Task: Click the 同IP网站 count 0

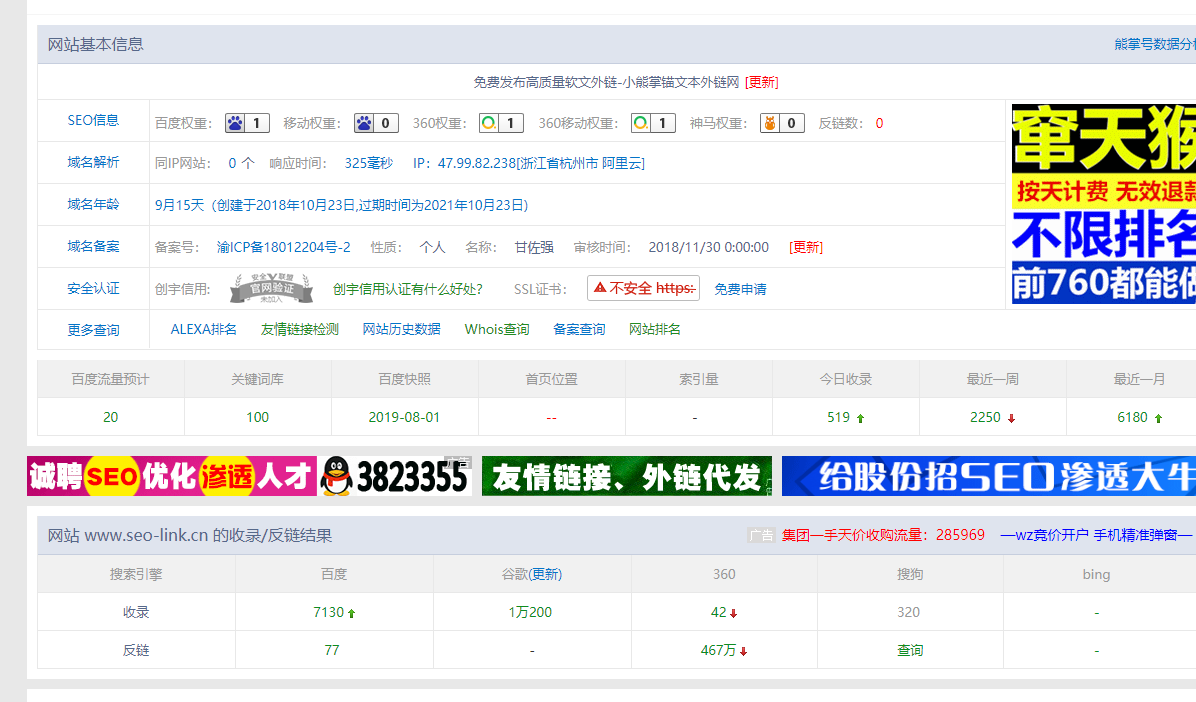Action: click(x=233, y=163)
